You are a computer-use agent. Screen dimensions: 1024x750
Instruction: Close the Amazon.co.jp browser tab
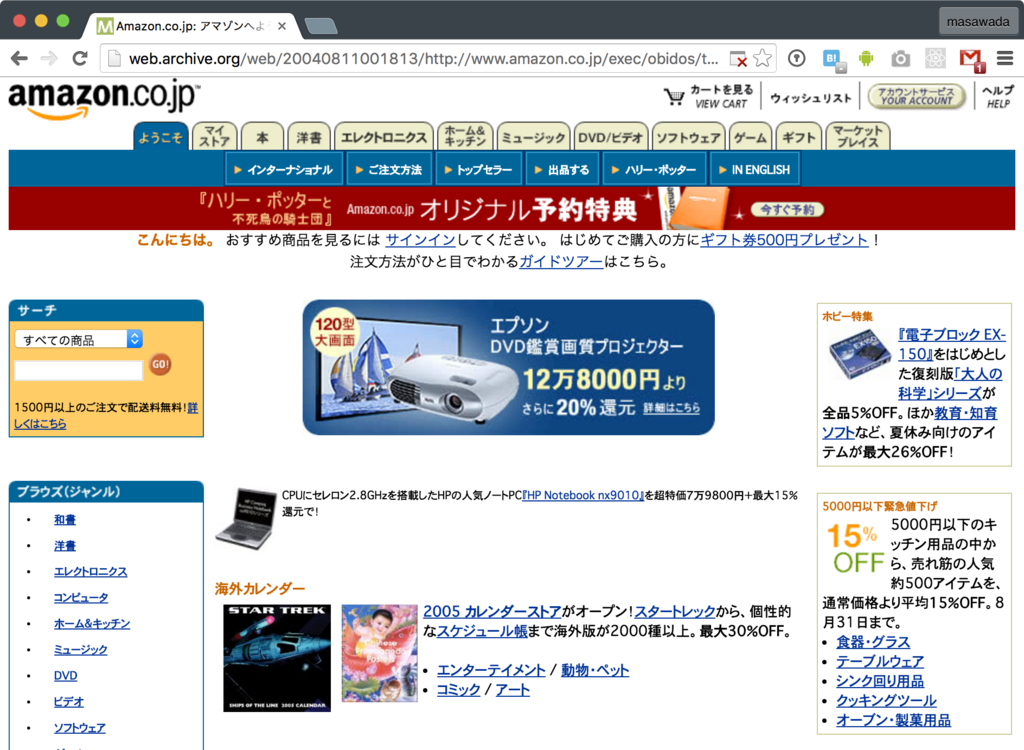pyautogui.click(x=281, y=26)
